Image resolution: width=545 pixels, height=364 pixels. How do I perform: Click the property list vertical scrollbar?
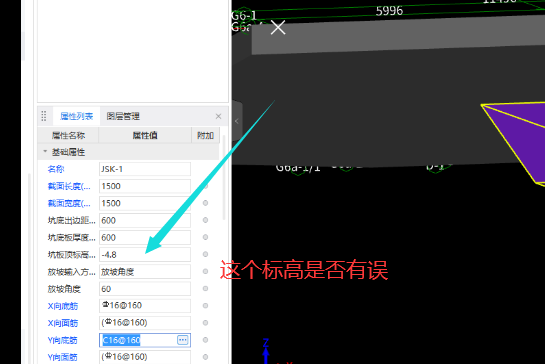click(224, 177)
